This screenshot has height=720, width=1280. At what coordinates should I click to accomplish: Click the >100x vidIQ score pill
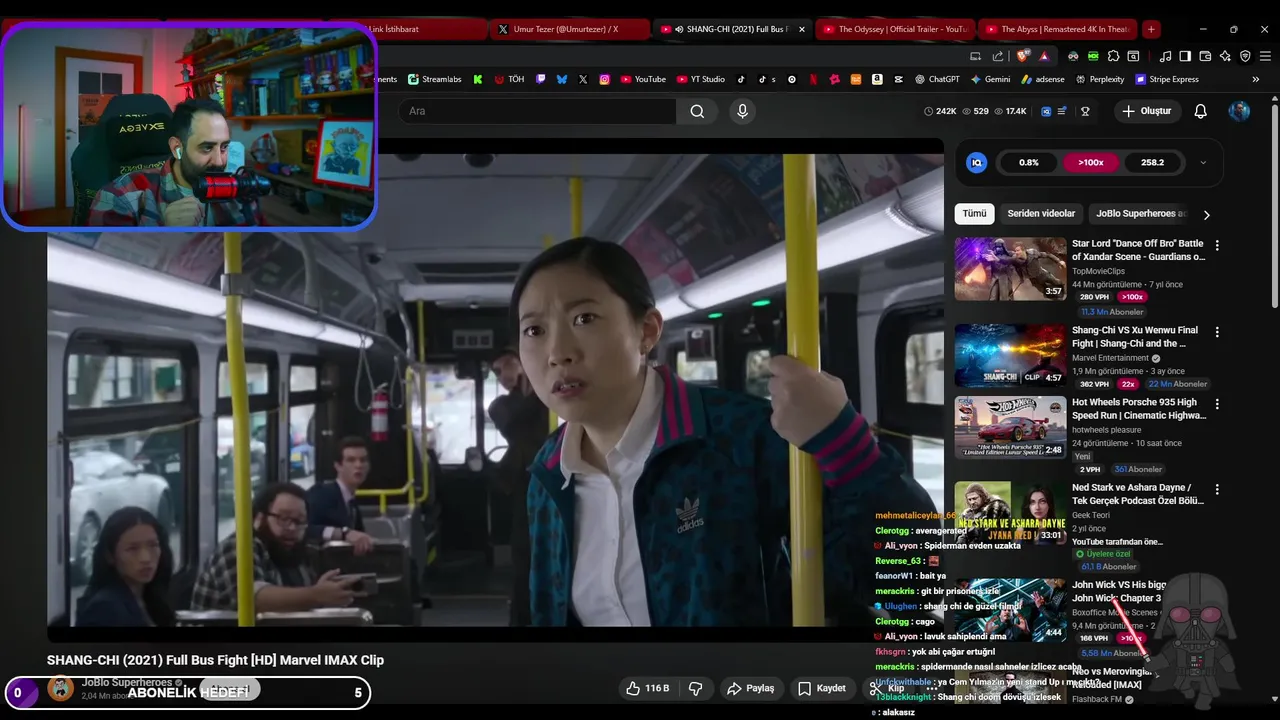[1090, 162]
